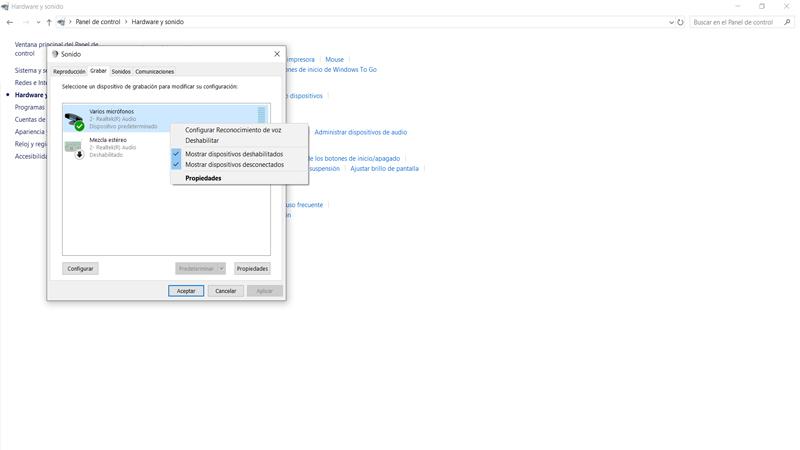The image size is (800, 450).
Task: Open the Windows To Go link
Action: 332,69
